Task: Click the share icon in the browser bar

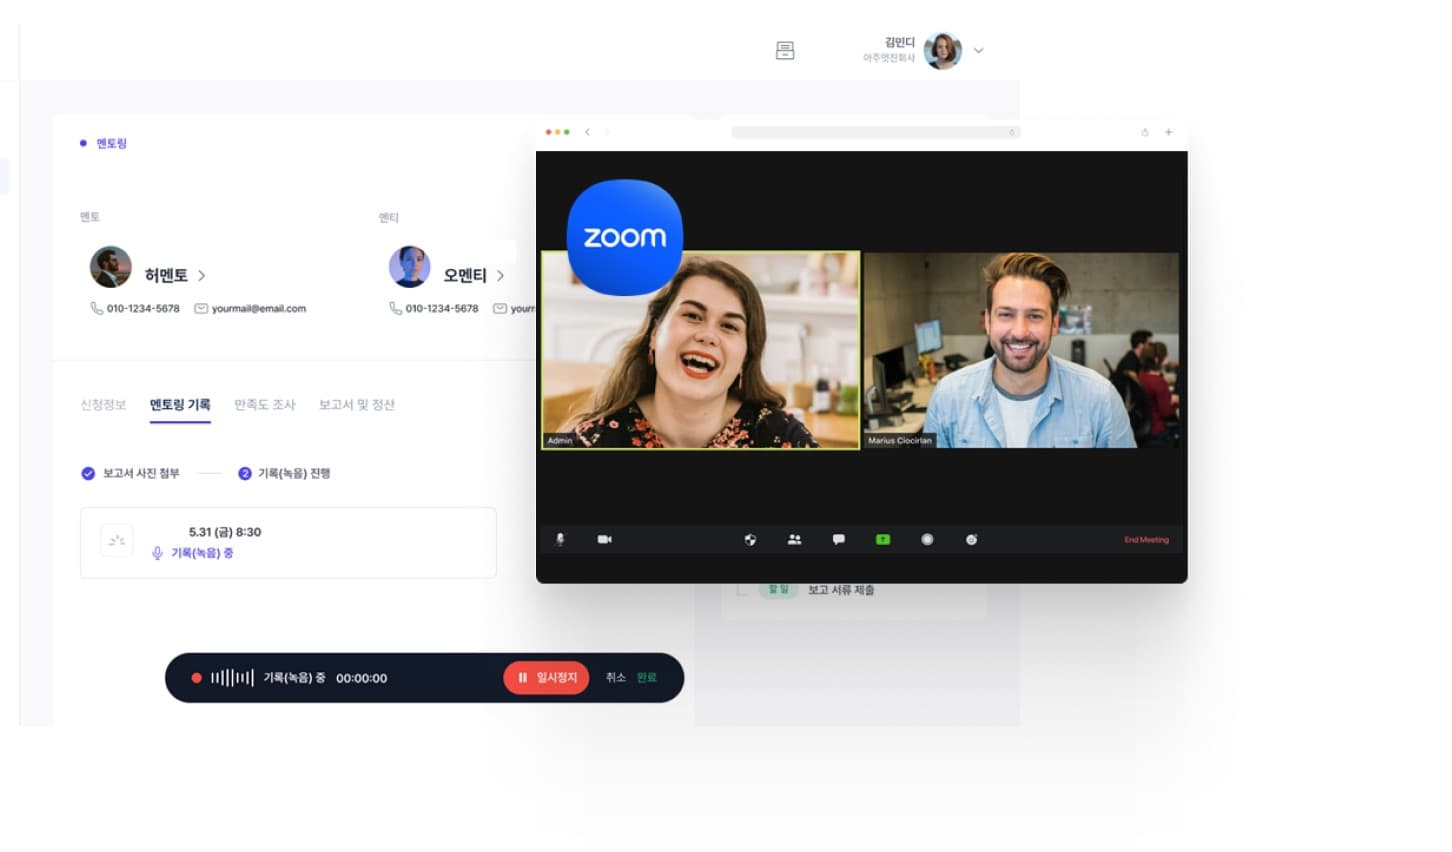Action: pos(1145,132)
